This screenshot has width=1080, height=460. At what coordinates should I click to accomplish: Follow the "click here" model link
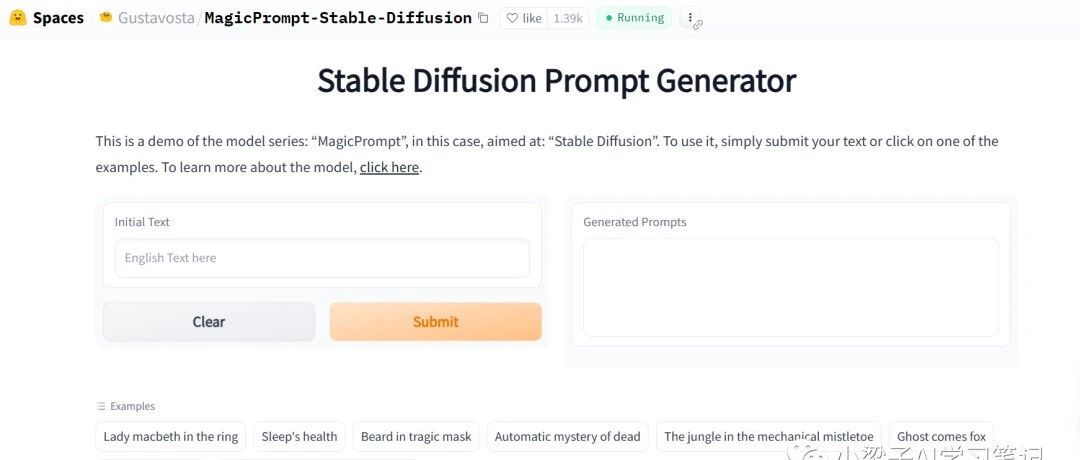(x=389, y=167)
